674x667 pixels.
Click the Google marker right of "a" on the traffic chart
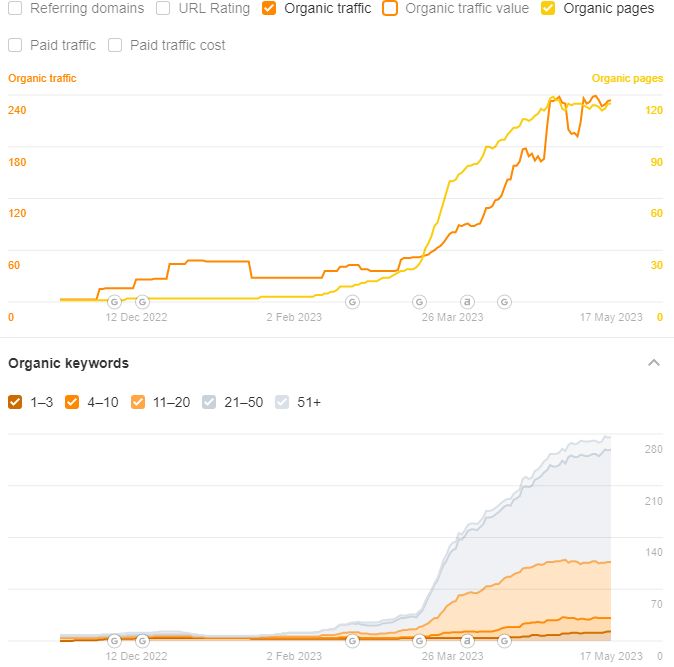coord(504,301)
